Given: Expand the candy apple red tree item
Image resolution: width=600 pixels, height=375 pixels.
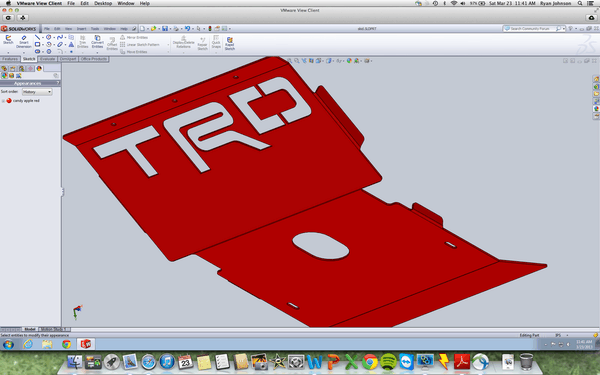Looking at the screenshot, I should click(x=3, y=101).
